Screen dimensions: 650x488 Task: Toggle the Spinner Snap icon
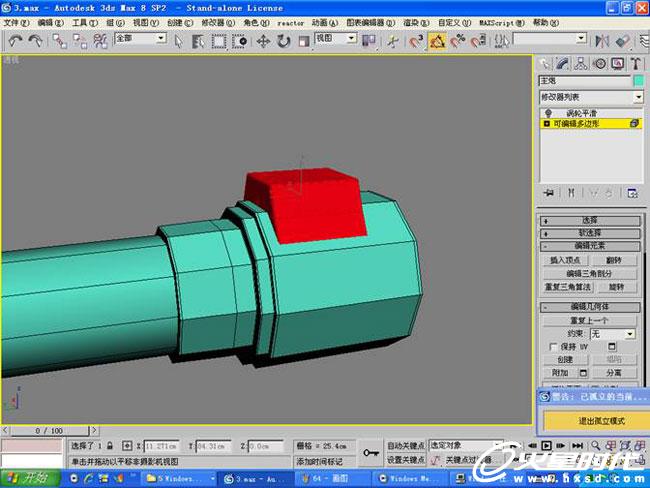pyautogui.click(x=478, y=41)
